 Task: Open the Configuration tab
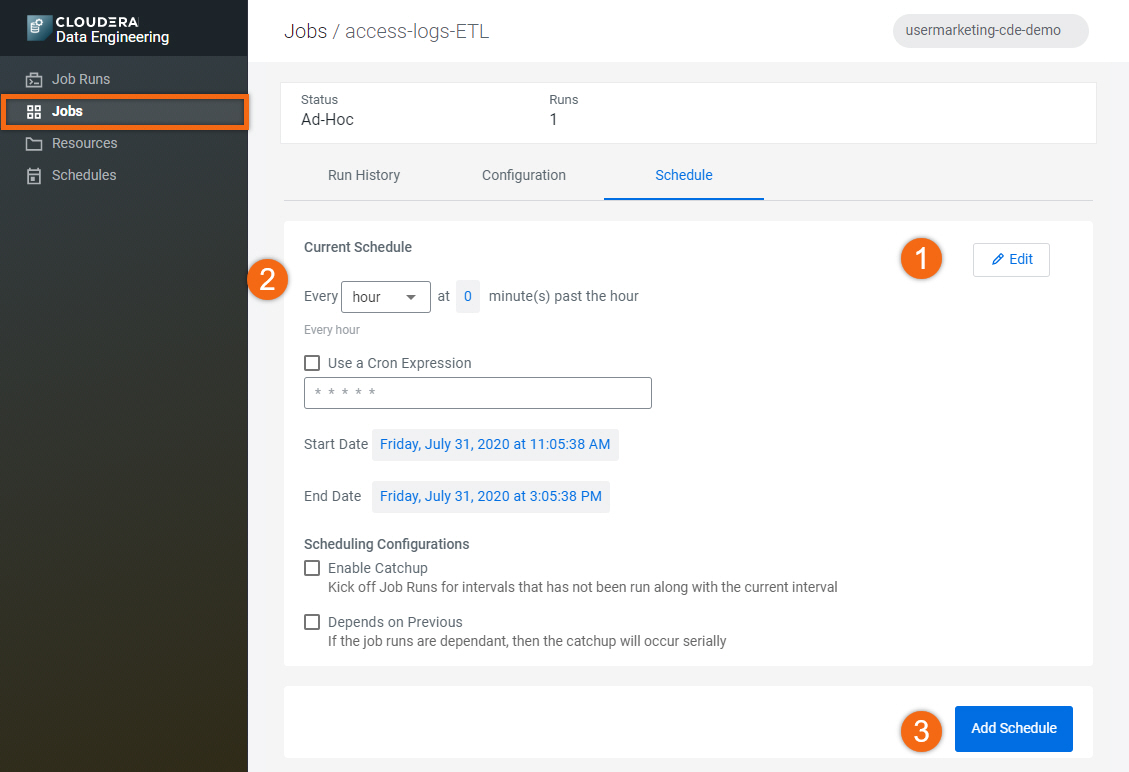point(524,175)
